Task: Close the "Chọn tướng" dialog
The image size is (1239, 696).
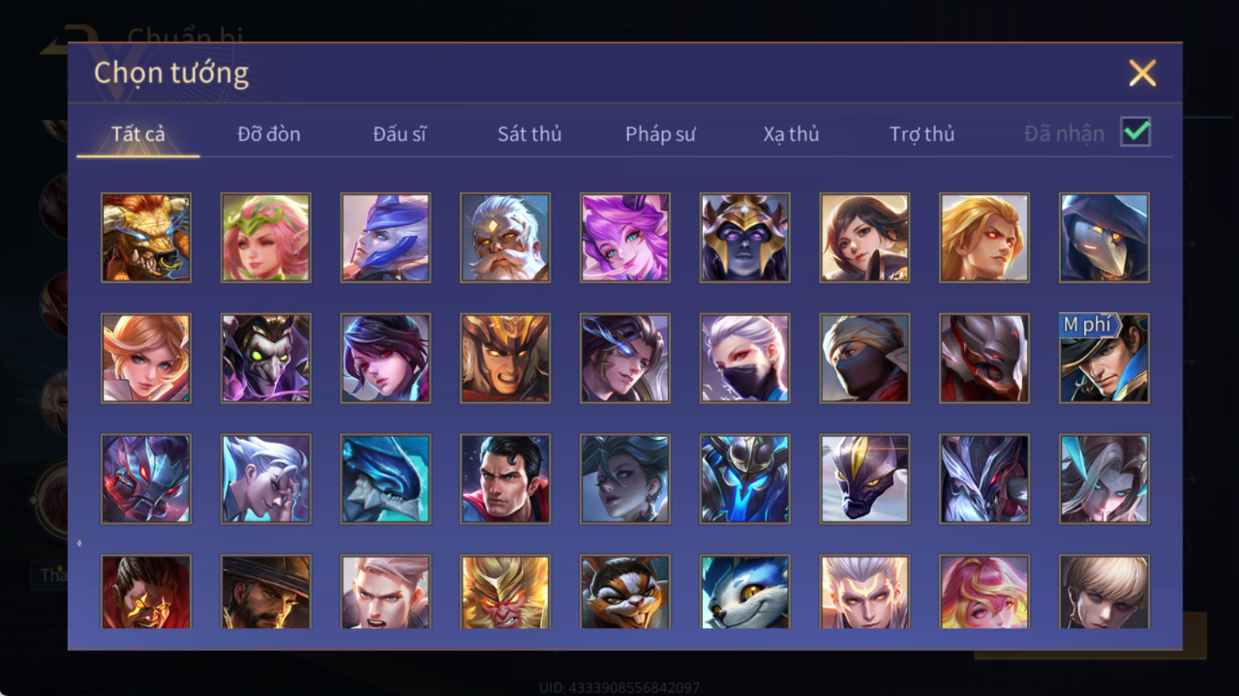Action: coord(1142,73)
